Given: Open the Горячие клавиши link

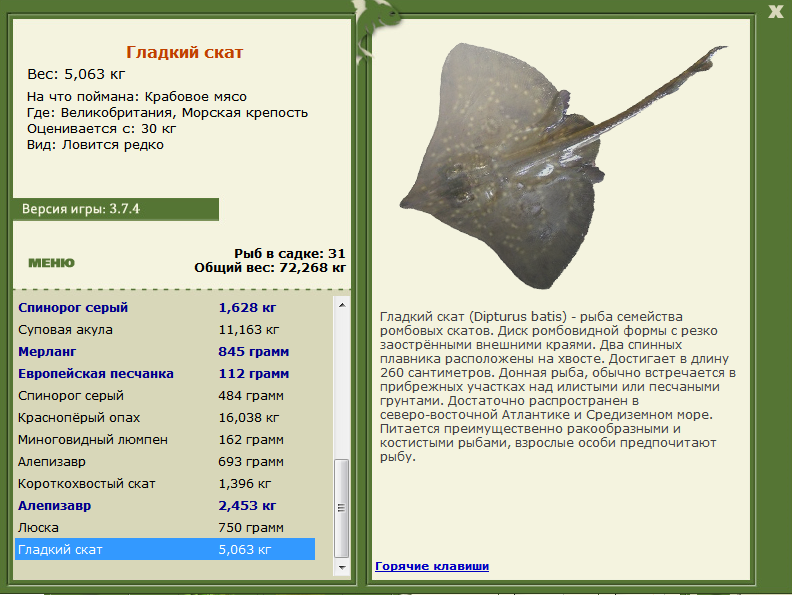Looking at the screenshot, I should point(432,566).
